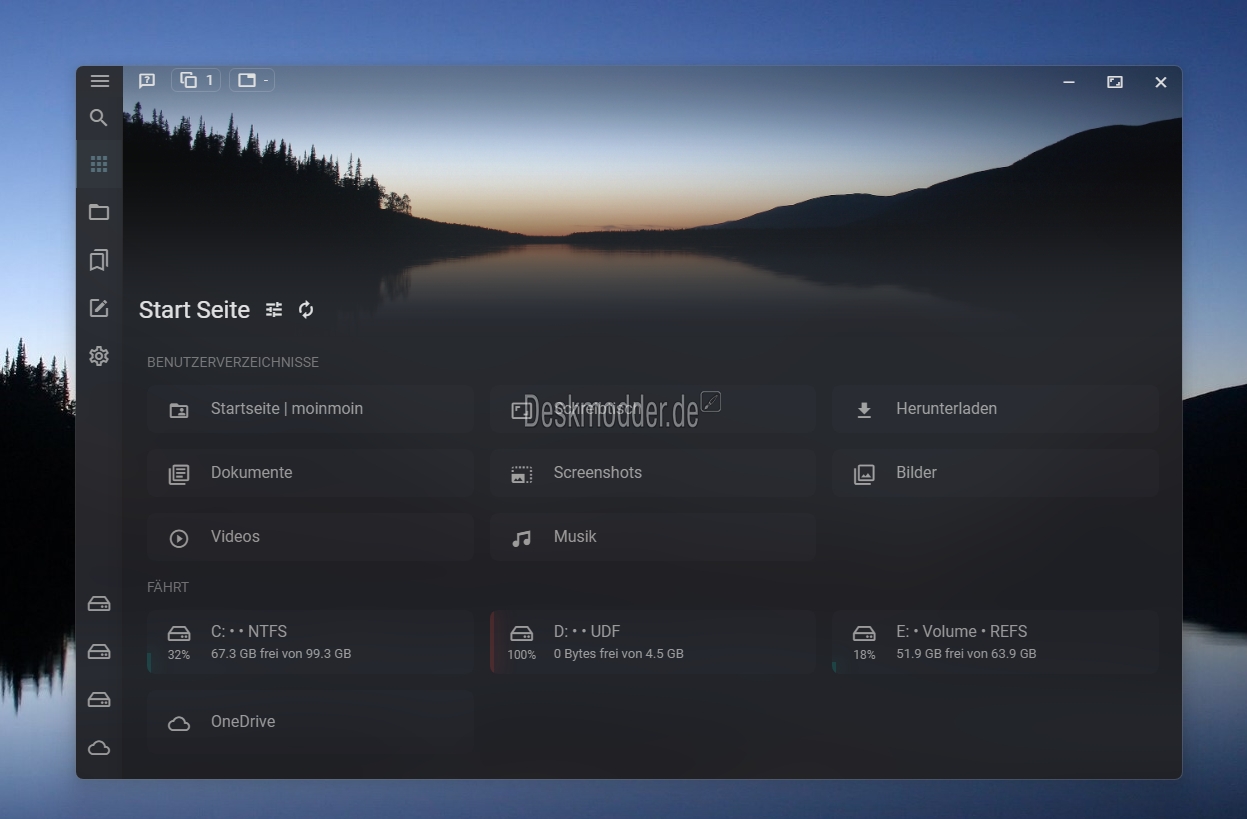This screenshot has height=819, width=1247.
Task: Open drive D: UDF card
Action: 653,642
